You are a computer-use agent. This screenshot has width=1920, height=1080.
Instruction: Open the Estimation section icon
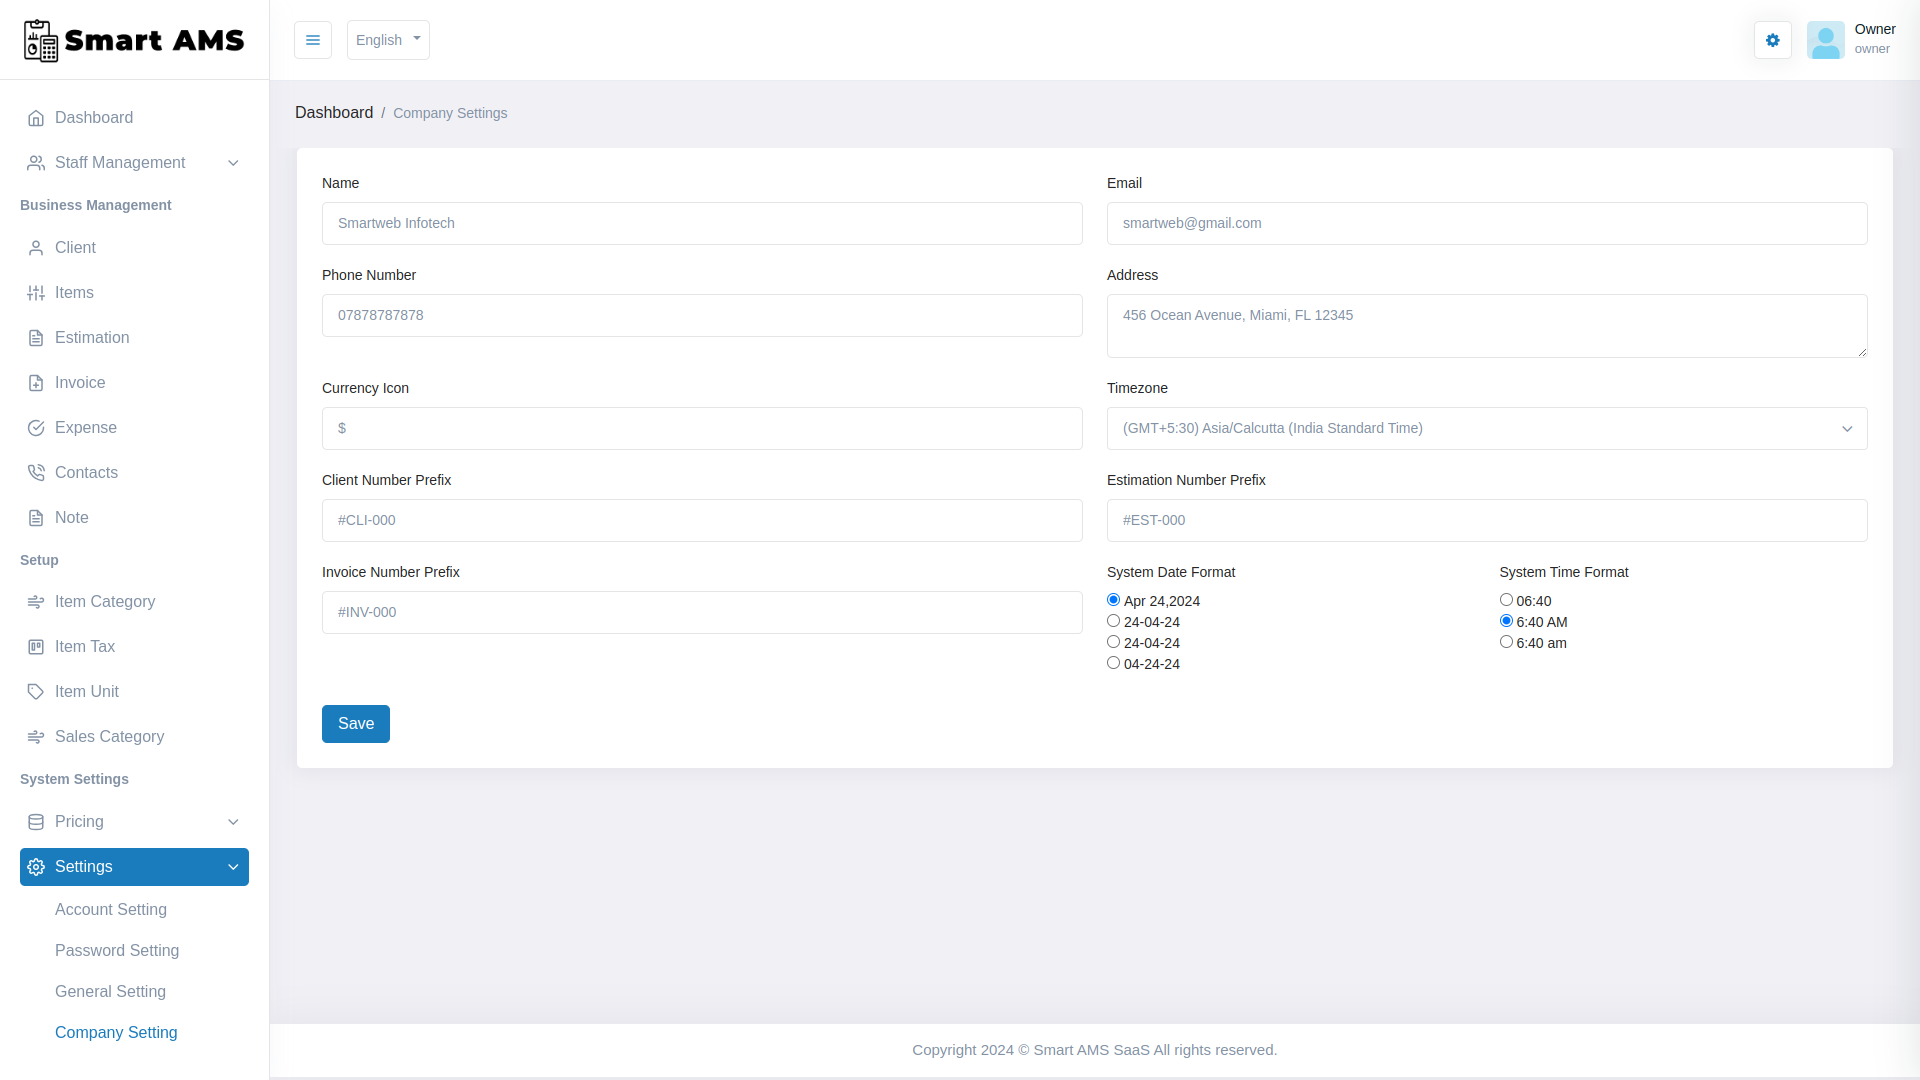pos(36,337)
